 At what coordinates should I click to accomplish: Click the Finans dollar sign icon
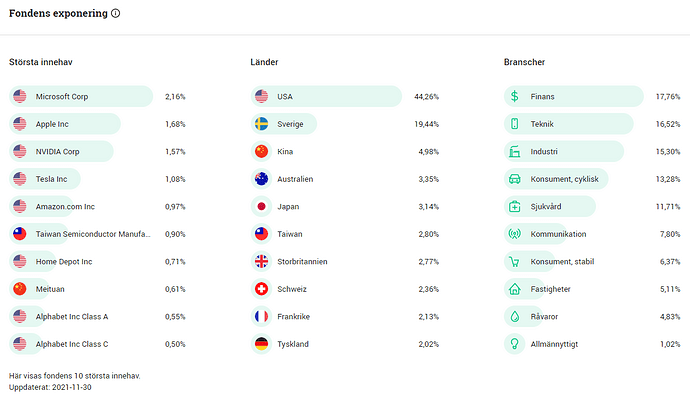514,97
